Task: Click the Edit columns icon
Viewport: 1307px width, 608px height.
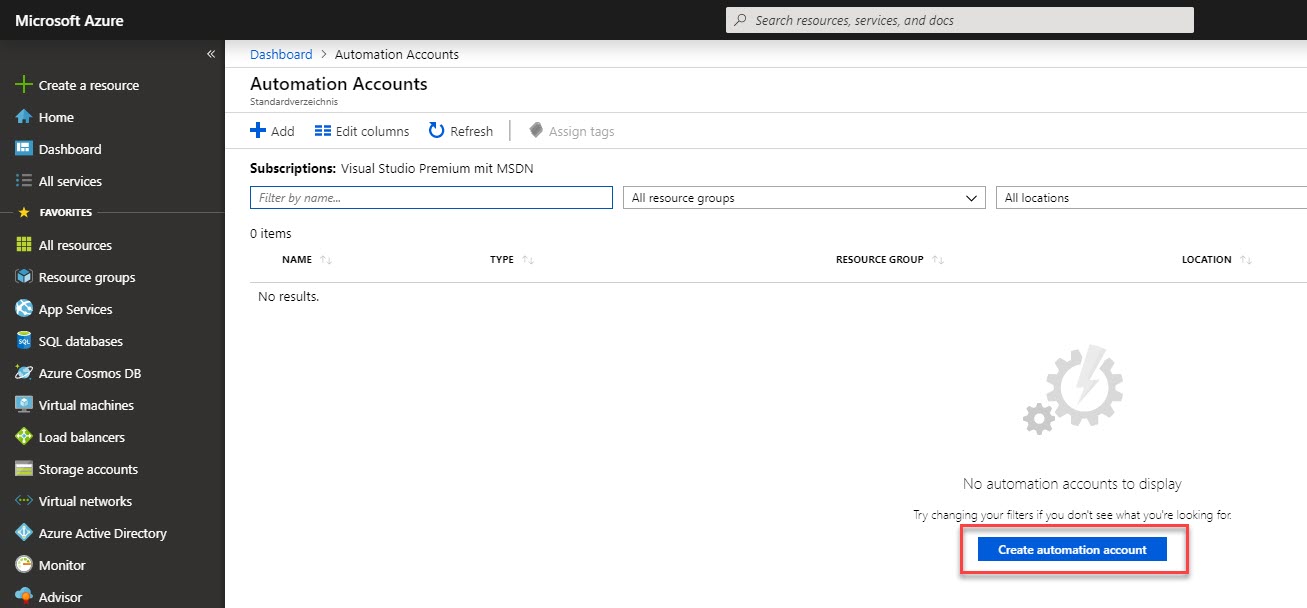Action: click(x=322, y=131)
